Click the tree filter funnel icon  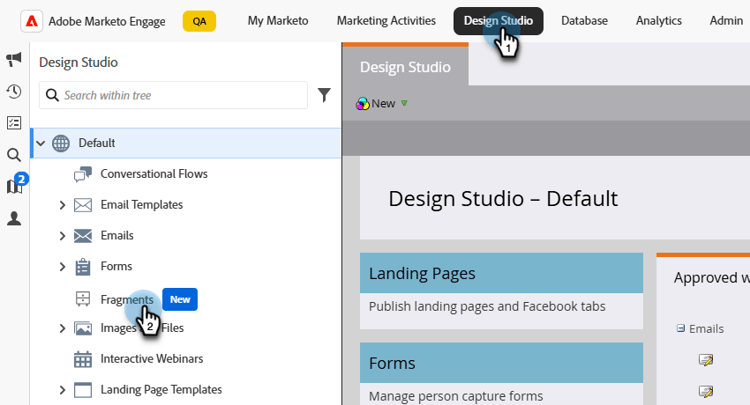pyautogui.click(x=324, y=95)
